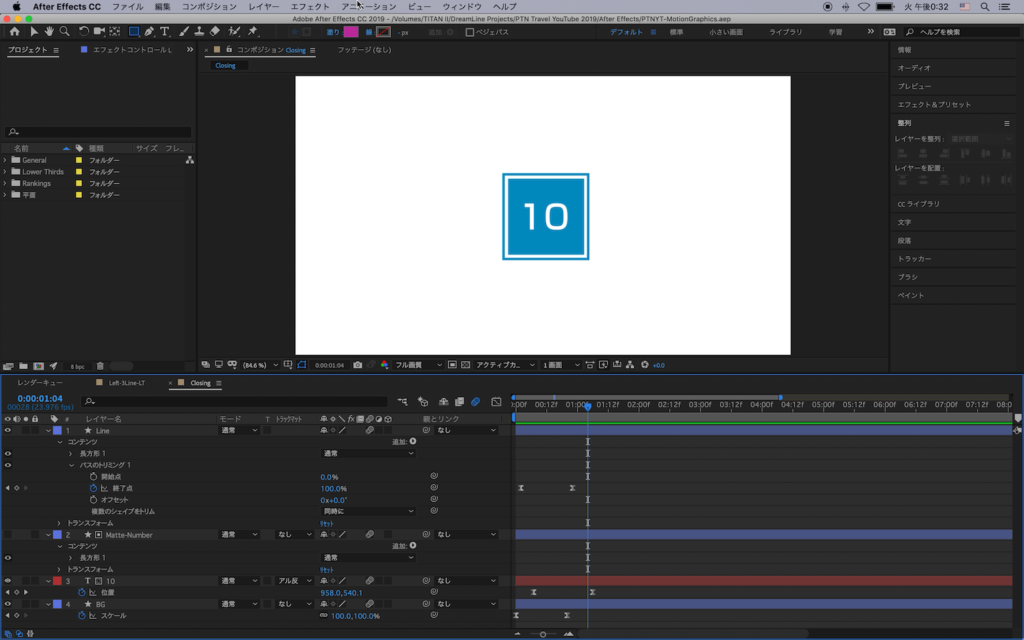Open the エフェクト＆プリセット panel
Viewport: 1024px width, 640px height.
click(x=934, y=105)
